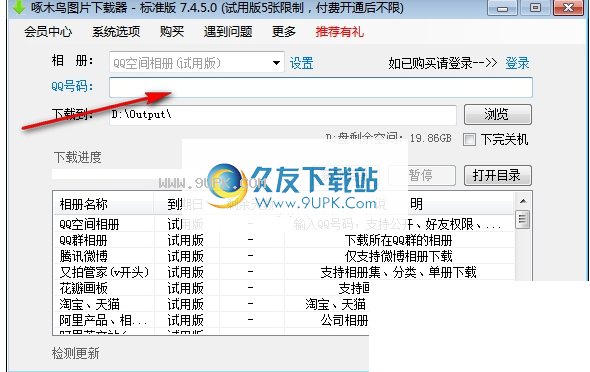Click the 相册名称 column header
The height and width of the screenshot is (372, 590).
tap(103, 204)
